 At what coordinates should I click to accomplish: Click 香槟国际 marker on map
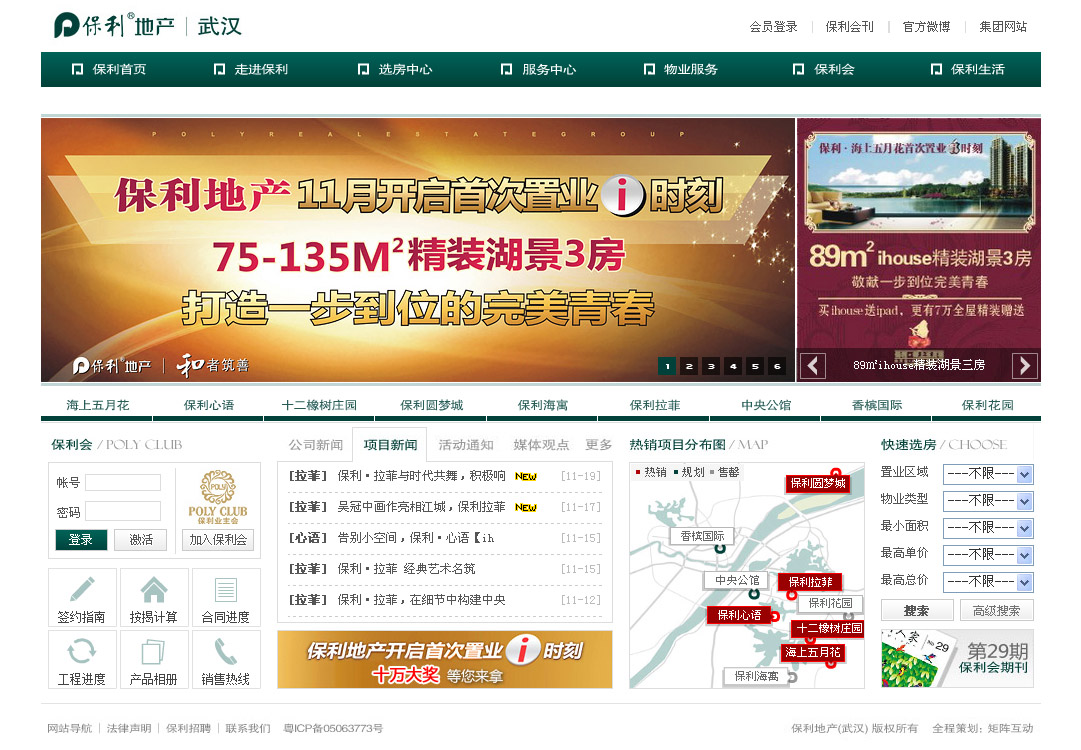(x=703, y=536)
